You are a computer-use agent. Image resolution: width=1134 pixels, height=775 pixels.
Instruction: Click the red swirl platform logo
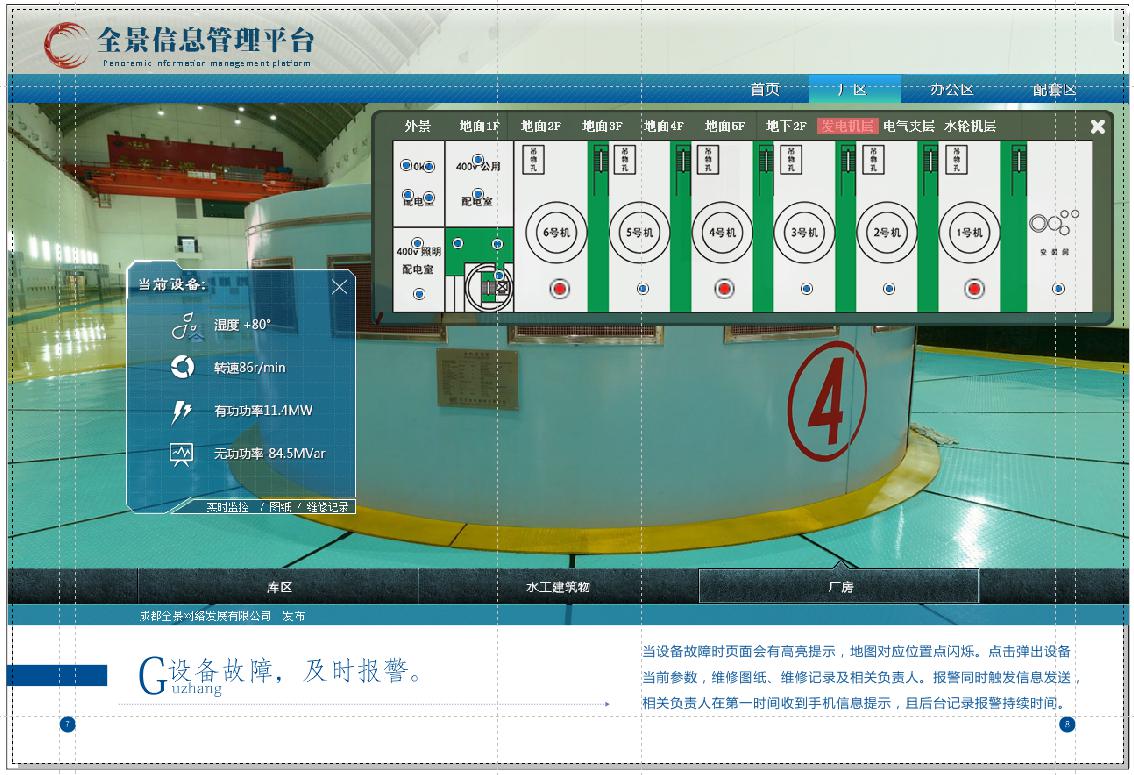pos(67,44)
